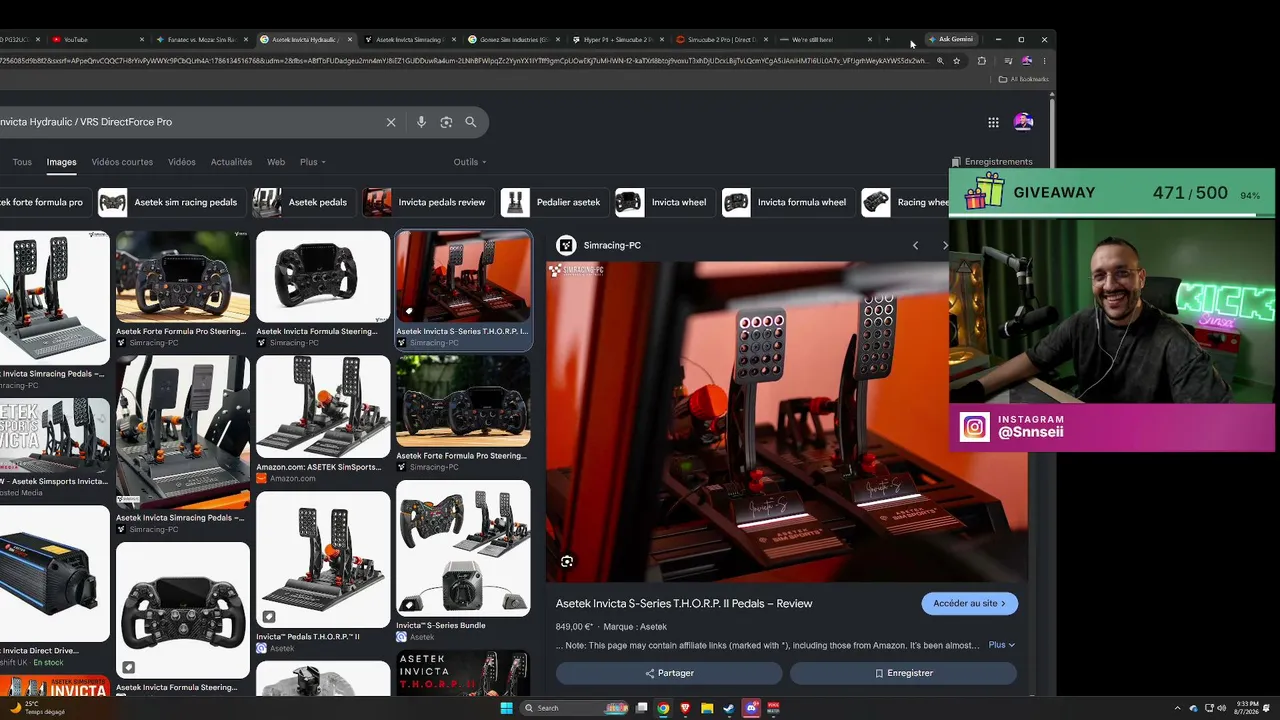Open the Google apps grid
This screenshot has width=1280, height=720.
pyautogui.click(x=993, y=122)
